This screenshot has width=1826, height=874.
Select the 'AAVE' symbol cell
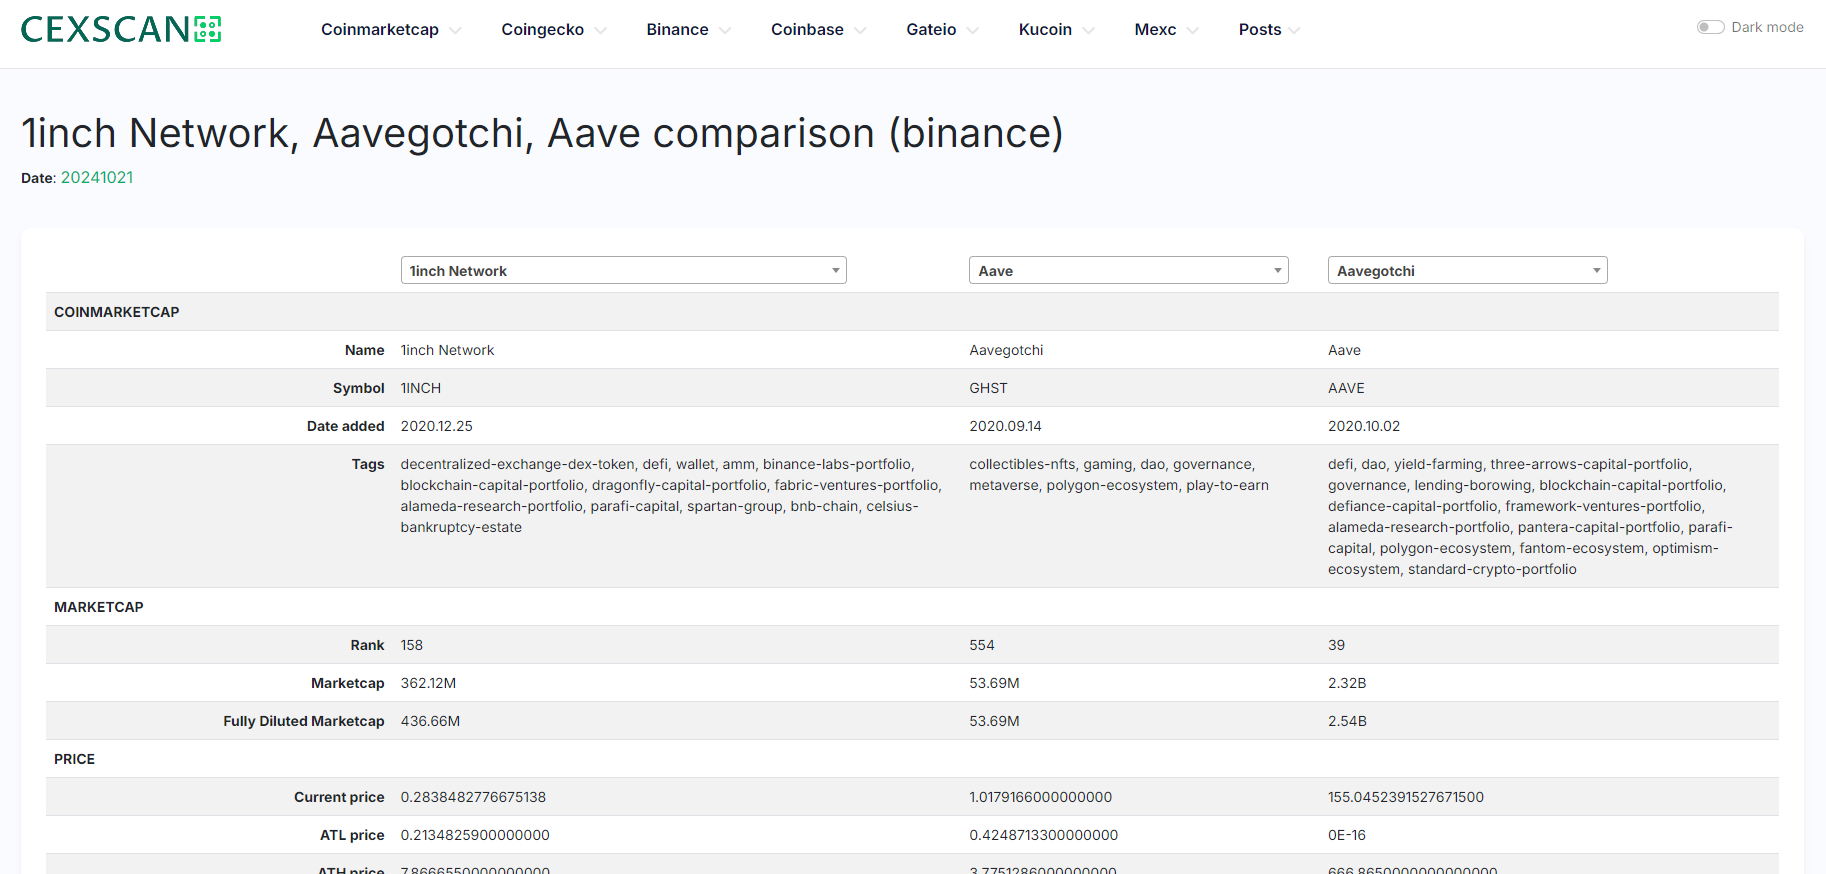[1346, 388]
